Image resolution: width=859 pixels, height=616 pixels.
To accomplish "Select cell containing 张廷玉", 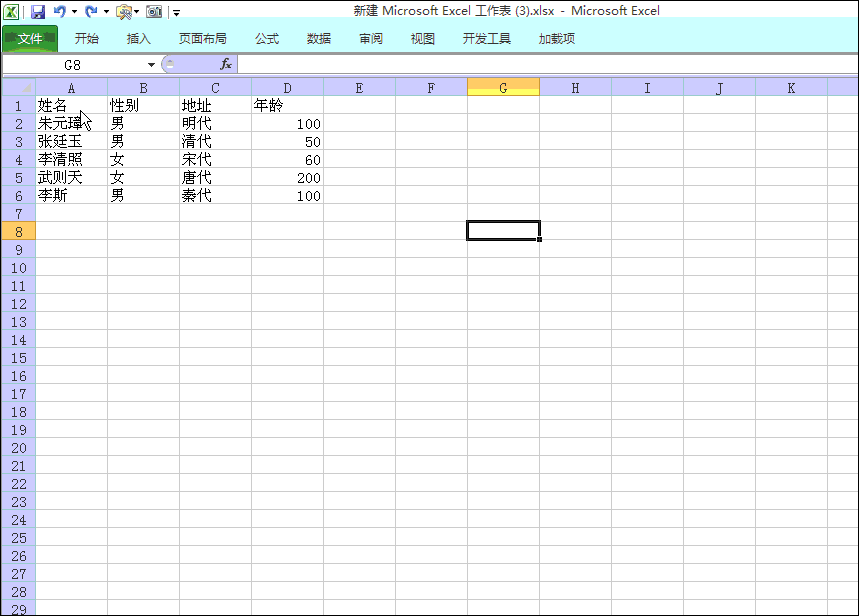I will (x=71, y=141).
